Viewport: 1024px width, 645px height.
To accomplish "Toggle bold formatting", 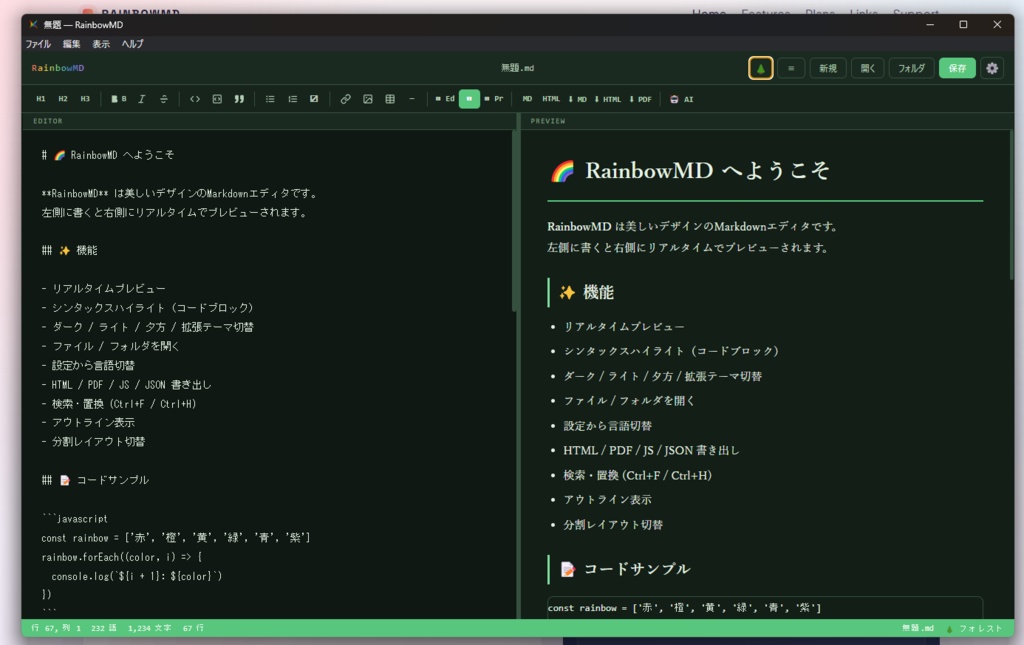I will tap(119, 98).
